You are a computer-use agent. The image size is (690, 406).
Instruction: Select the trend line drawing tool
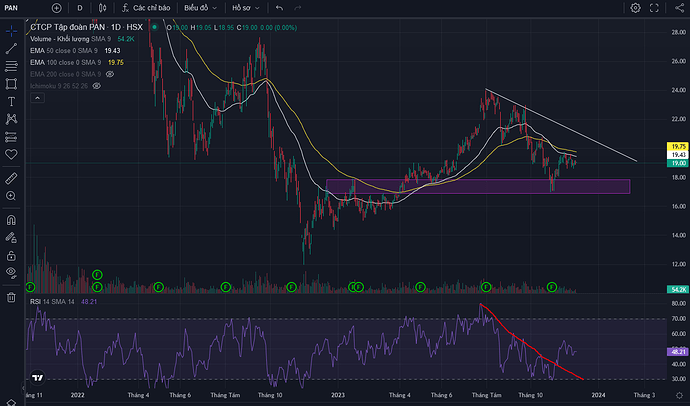(11, 48)
